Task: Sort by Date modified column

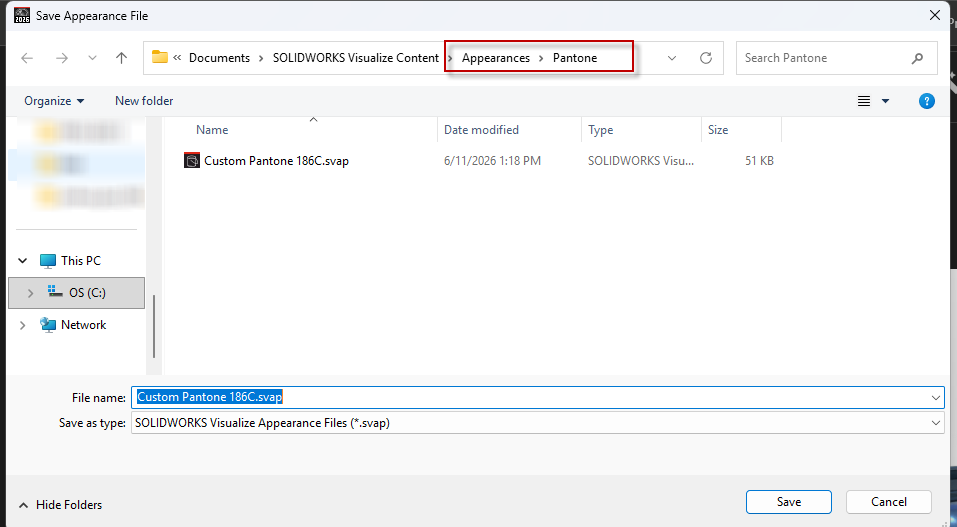Action: click(x=481, y=129)
